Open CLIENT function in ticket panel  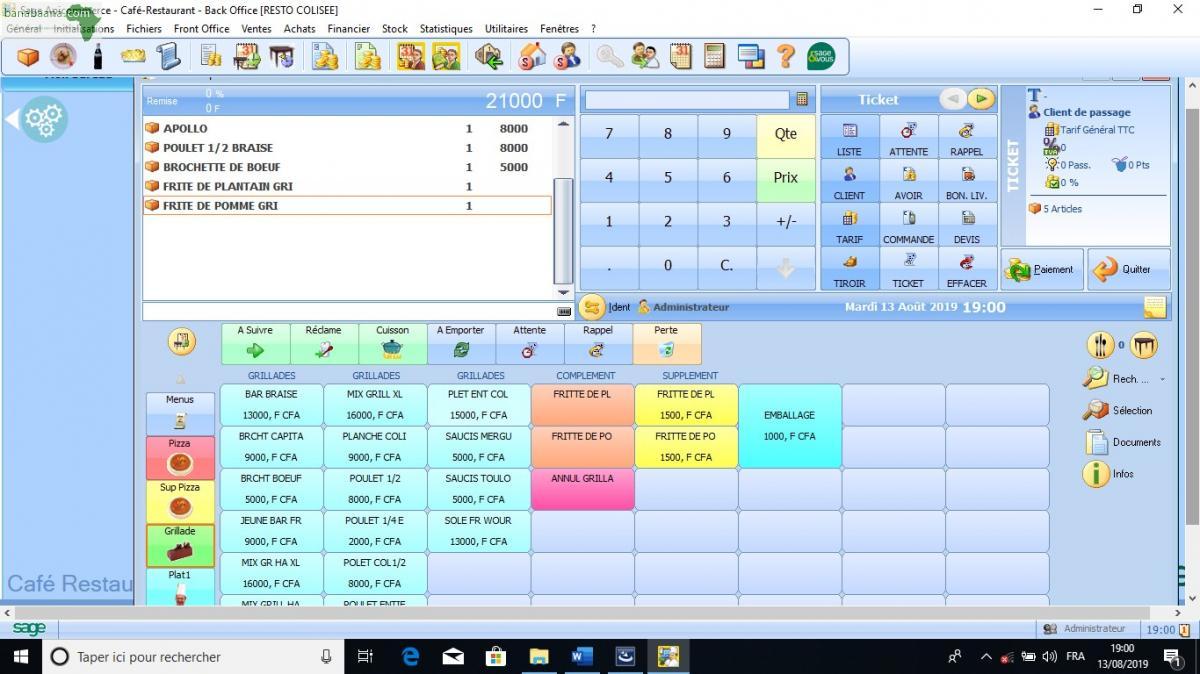849,181
